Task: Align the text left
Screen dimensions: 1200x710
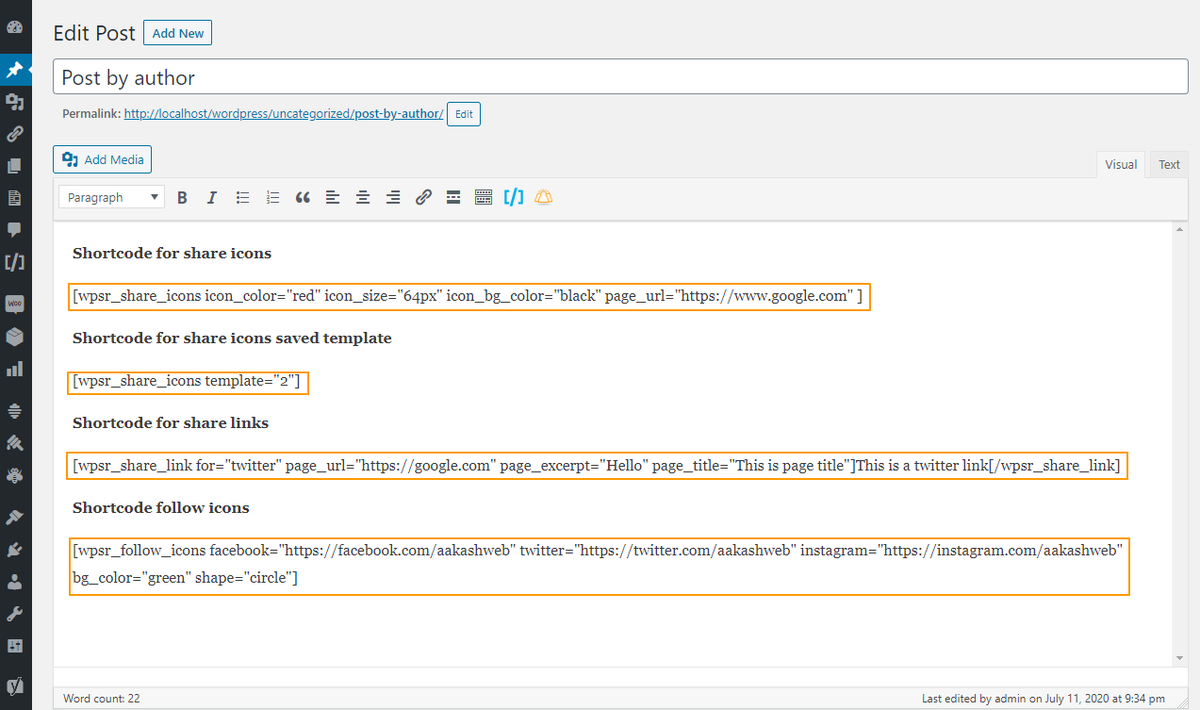Action: pos(333,198)
